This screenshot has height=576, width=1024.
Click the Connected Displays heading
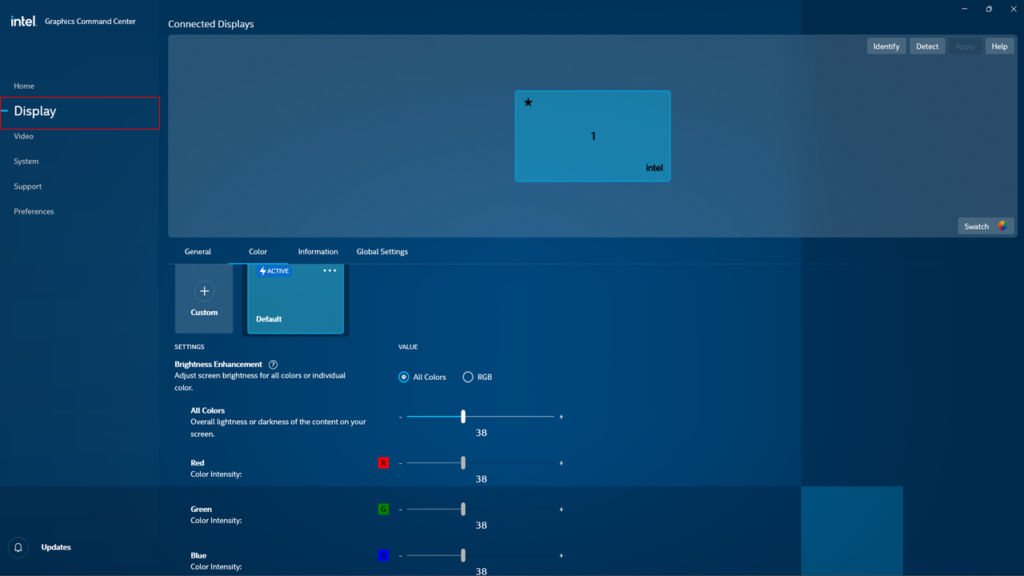(x=211, y=24)
